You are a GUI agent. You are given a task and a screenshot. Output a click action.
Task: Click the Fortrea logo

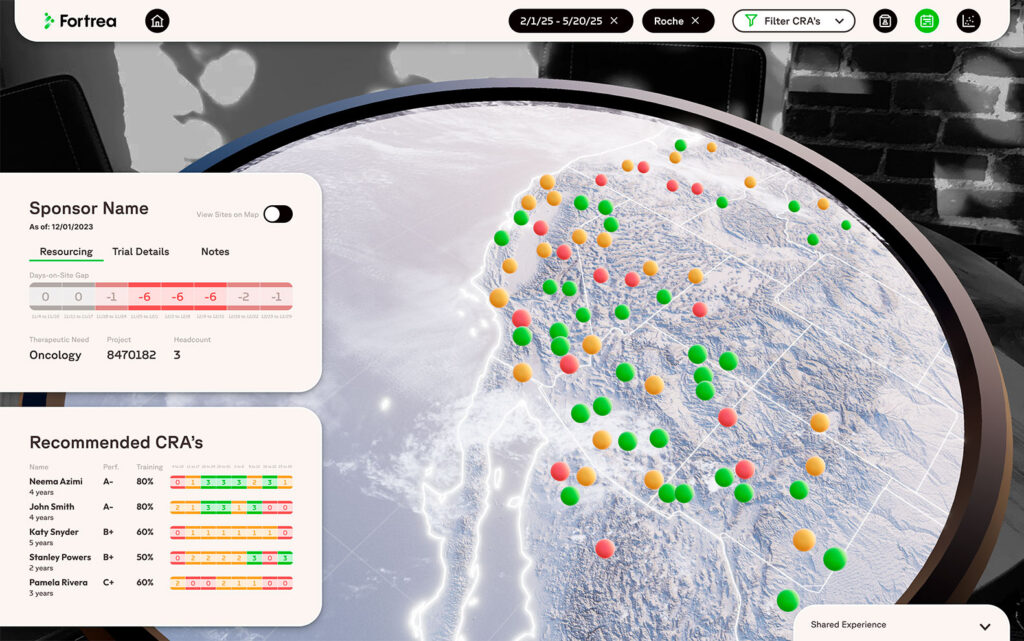pos(80,21)
